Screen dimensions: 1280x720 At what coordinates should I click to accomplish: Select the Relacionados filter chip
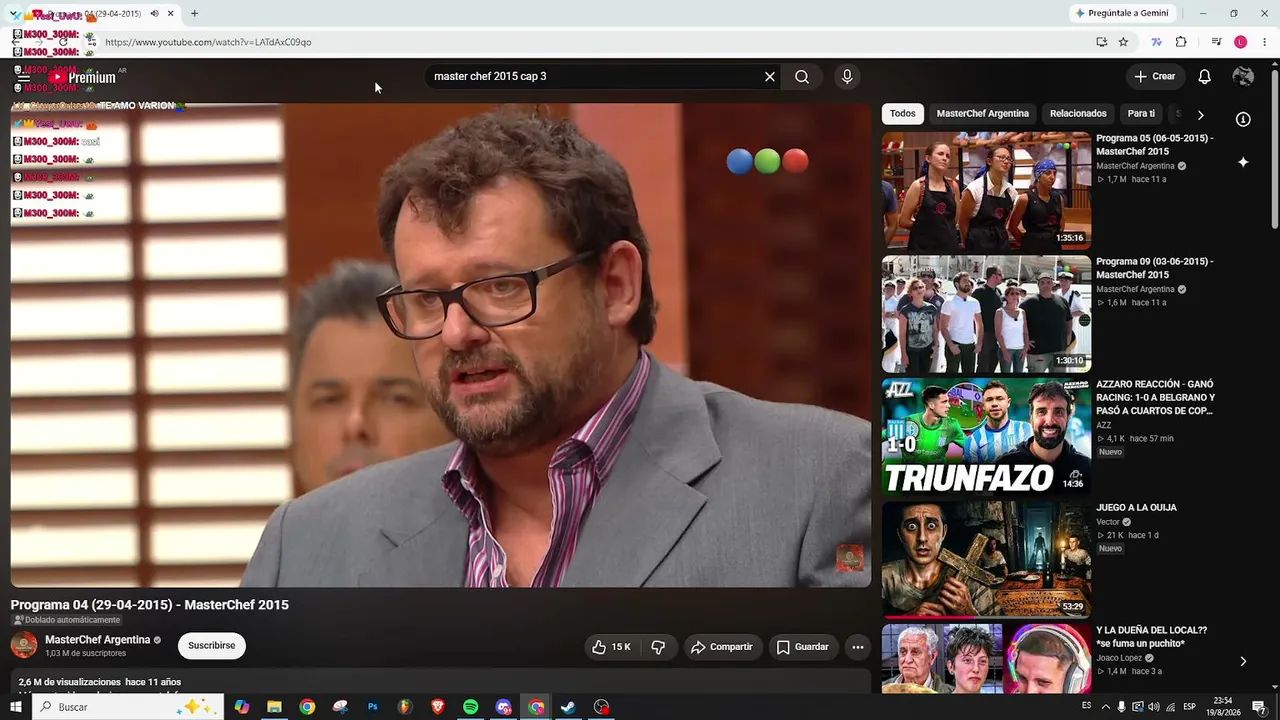(x=1078, y=114)
